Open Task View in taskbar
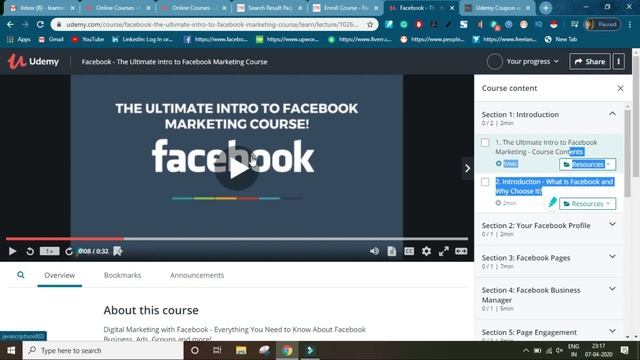This screenshot has width=640, height=360. point(217,351)
